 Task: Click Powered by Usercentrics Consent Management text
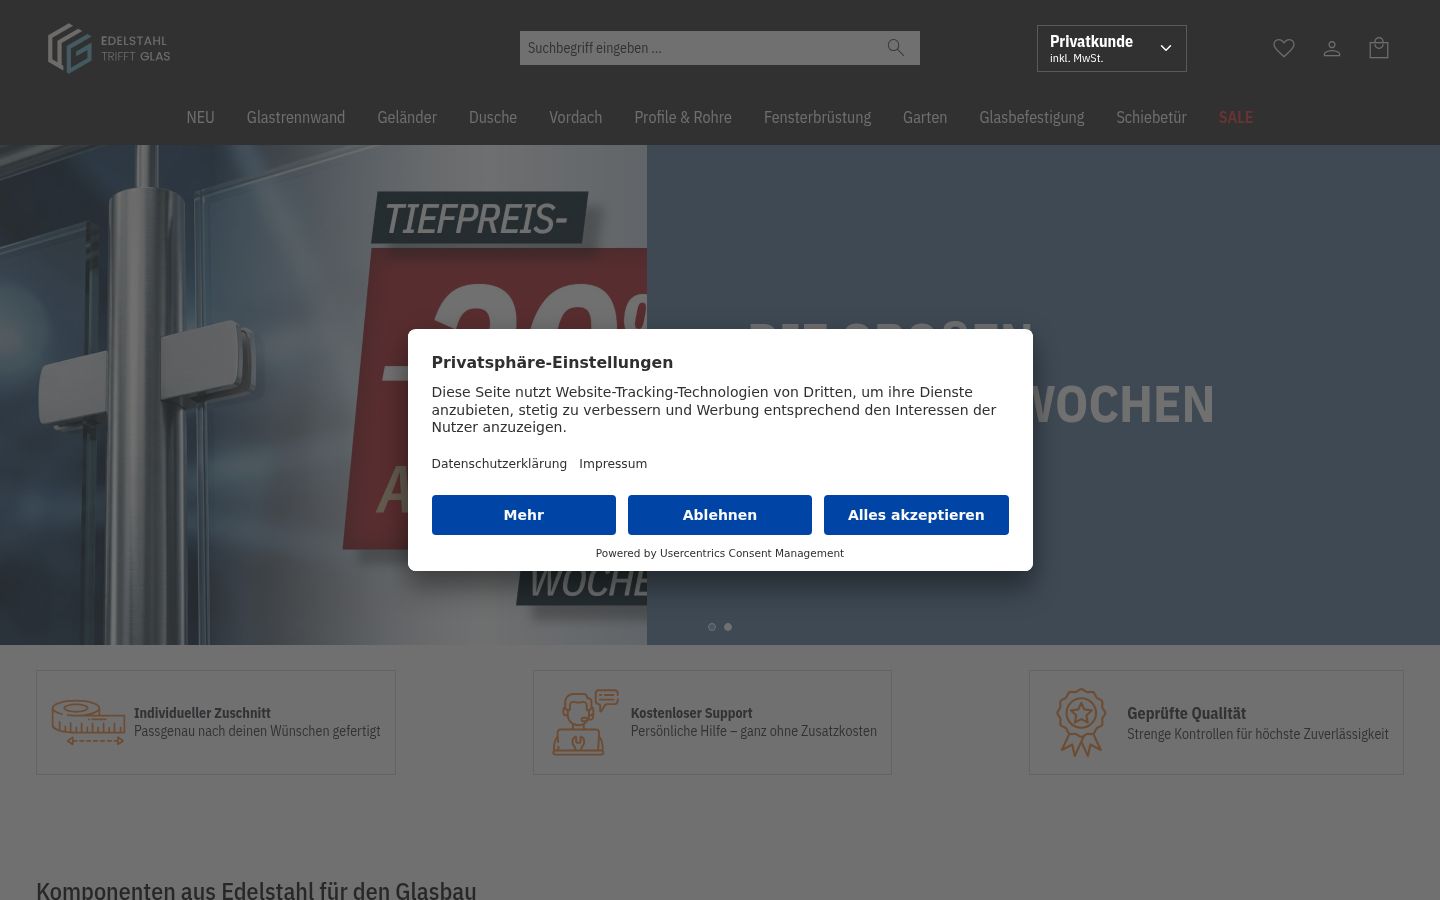(720, 553)
